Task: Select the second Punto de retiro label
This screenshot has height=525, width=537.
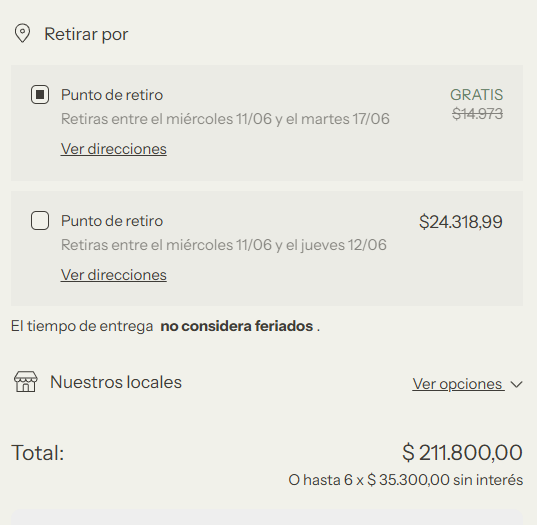Action: [x=112, y=221]
